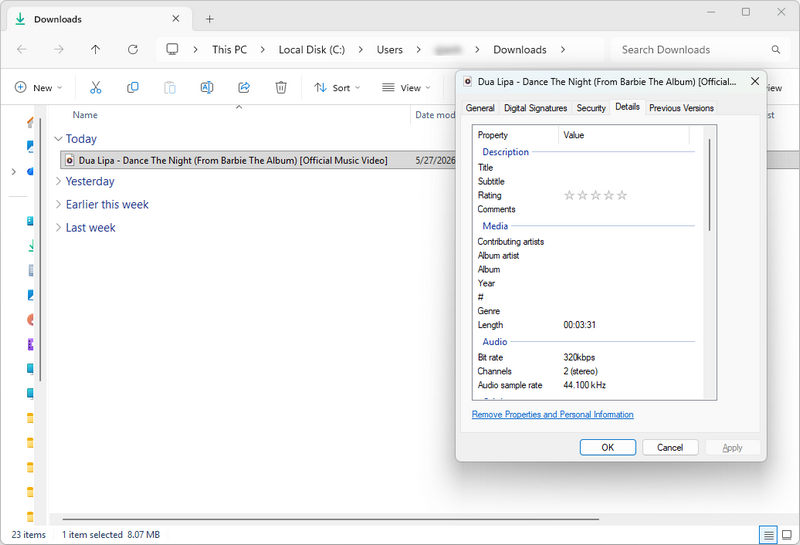Screen dimensions: 800x545
Task: Click the search magnifier icon
Action: coord(776,49)
